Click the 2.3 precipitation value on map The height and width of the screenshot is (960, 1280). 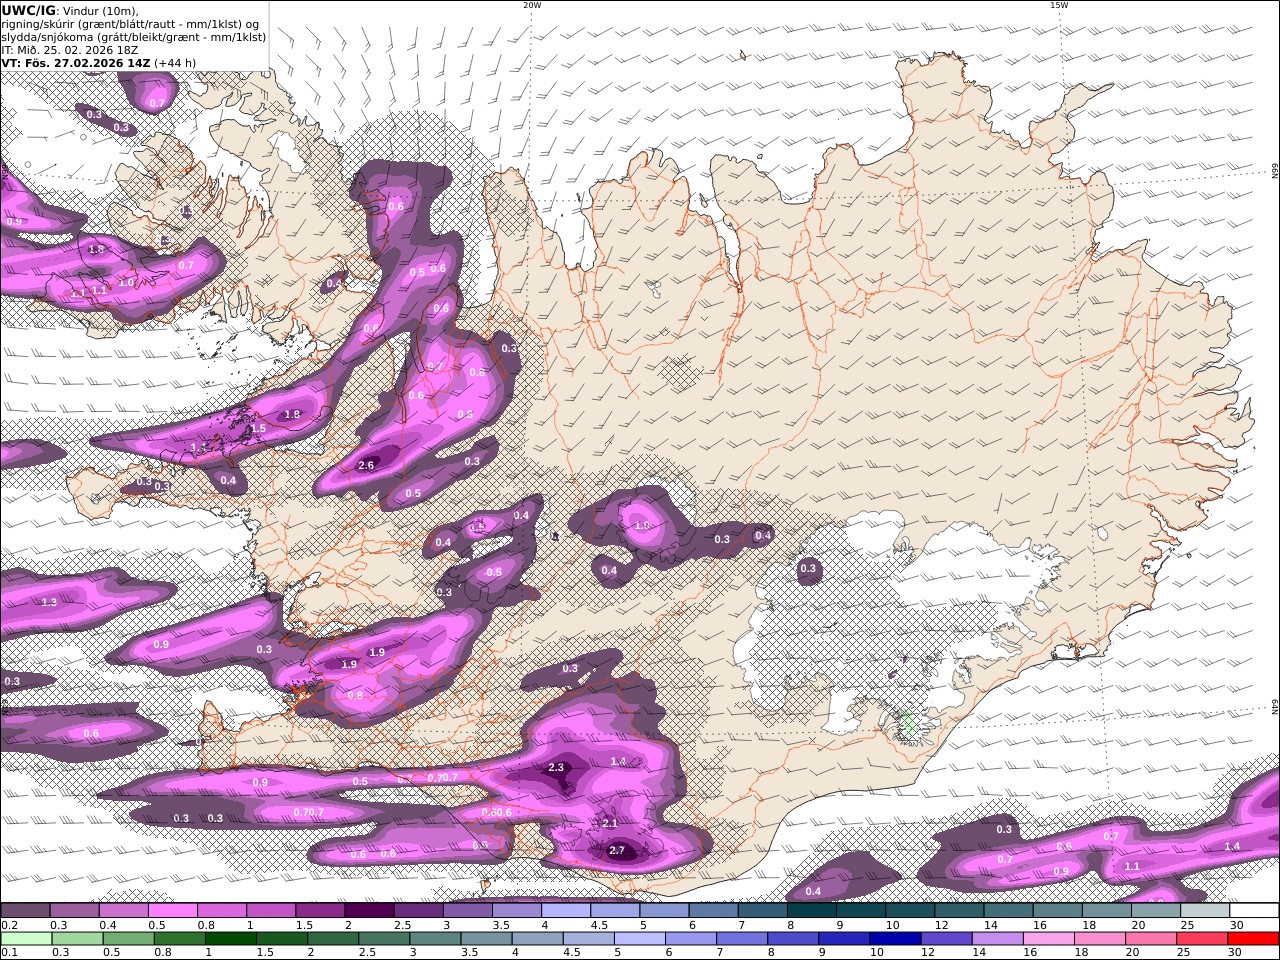[557, 768]
